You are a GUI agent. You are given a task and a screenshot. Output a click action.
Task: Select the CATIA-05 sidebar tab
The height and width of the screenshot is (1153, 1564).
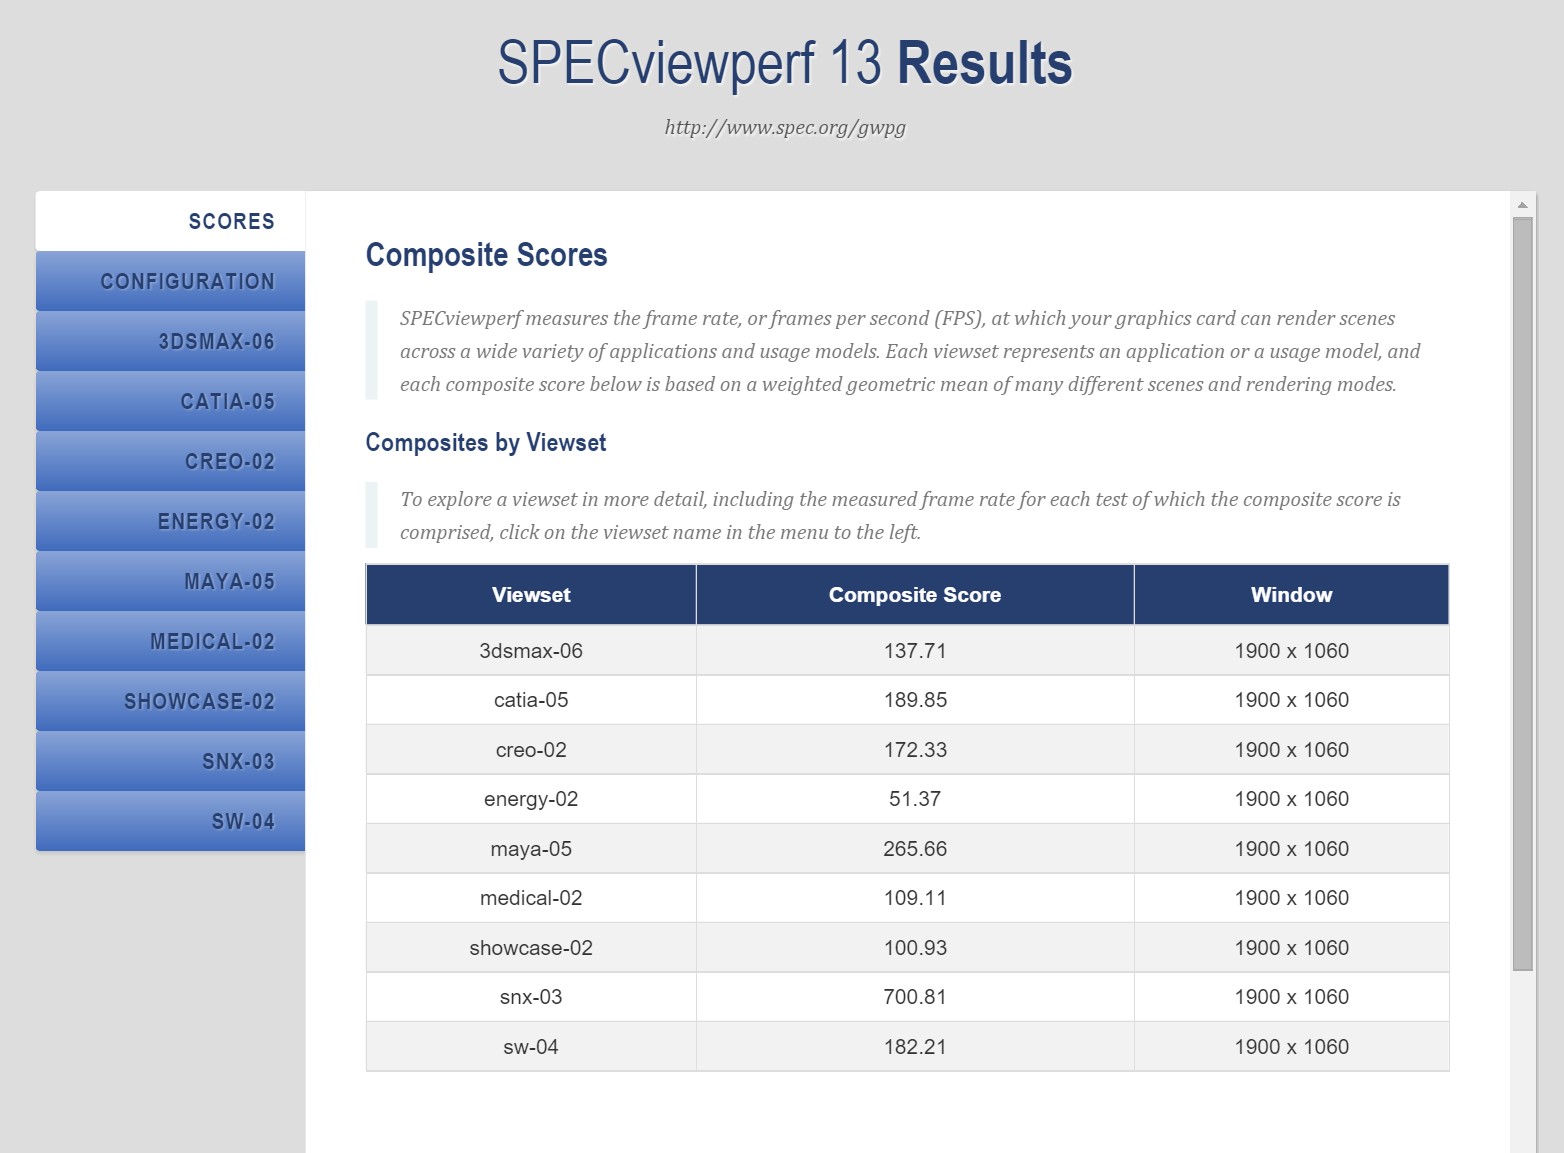click(x=170, y=401)
